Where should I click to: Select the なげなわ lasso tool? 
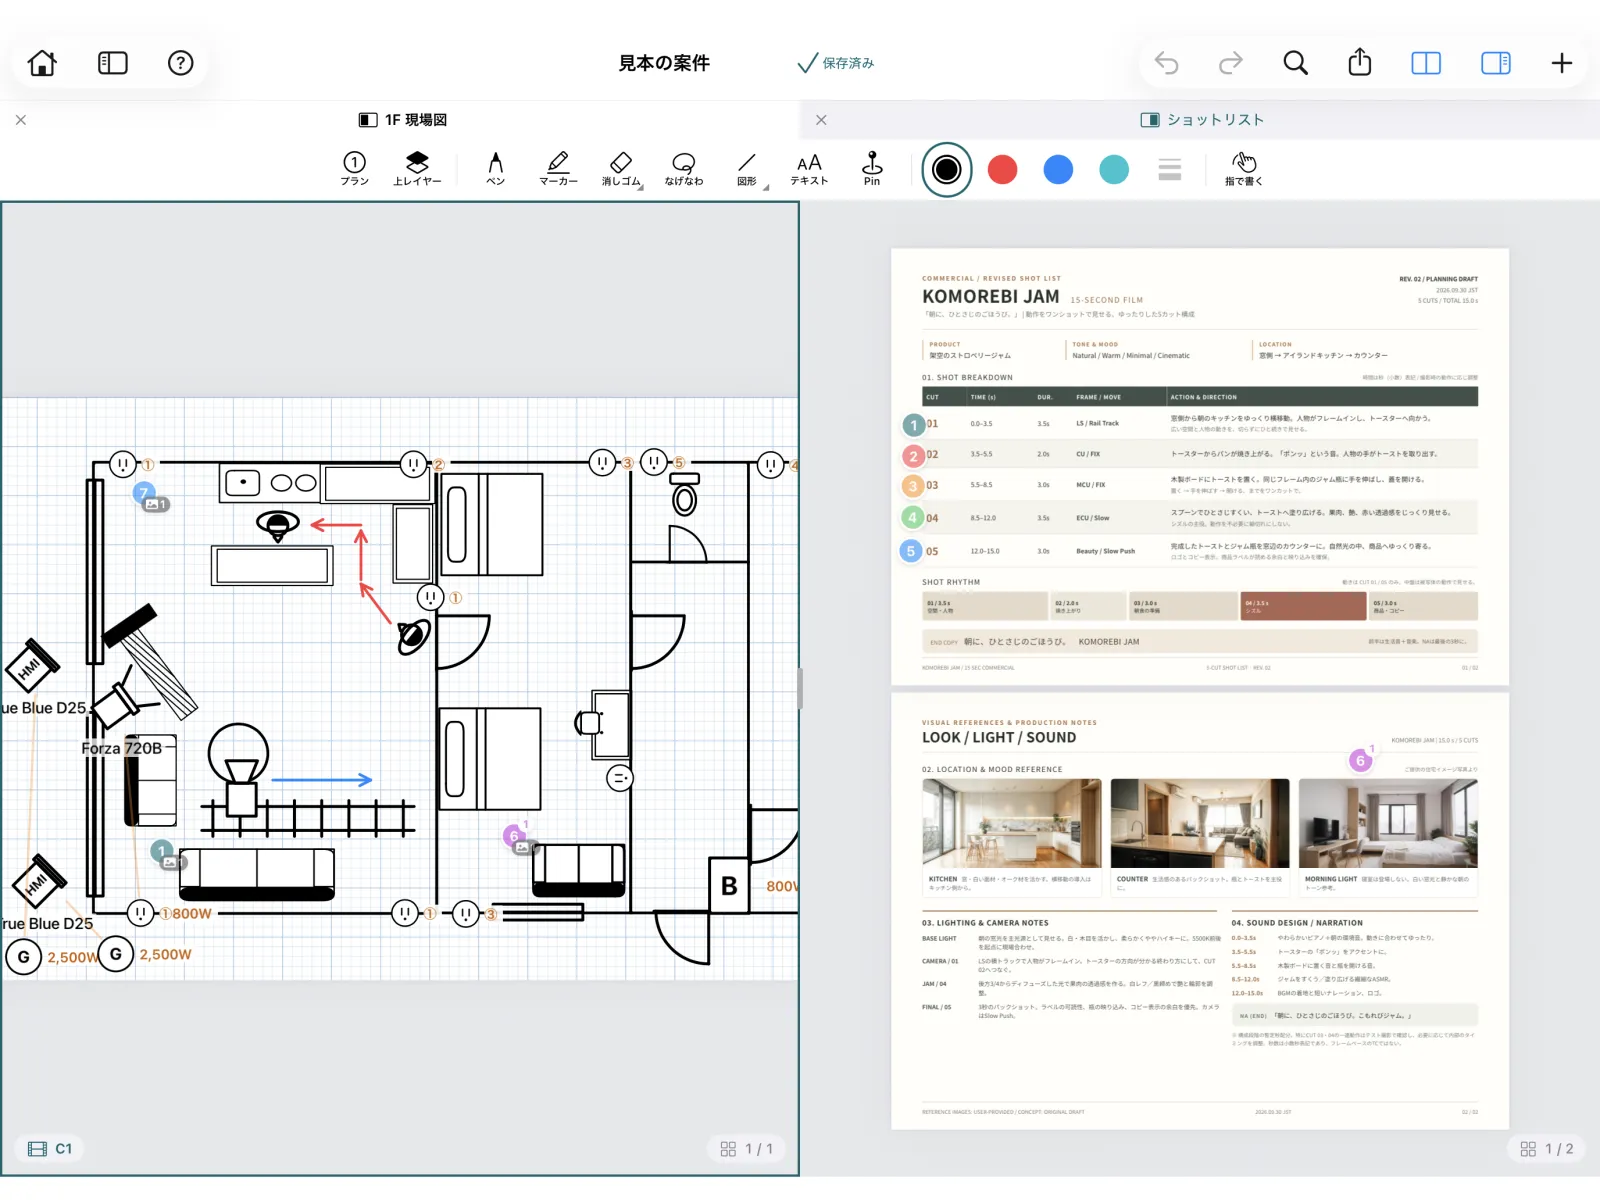[684, 168]
